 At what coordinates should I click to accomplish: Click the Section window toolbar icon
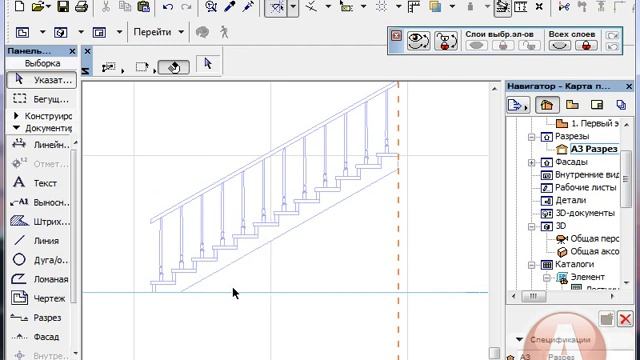point(99,32)
